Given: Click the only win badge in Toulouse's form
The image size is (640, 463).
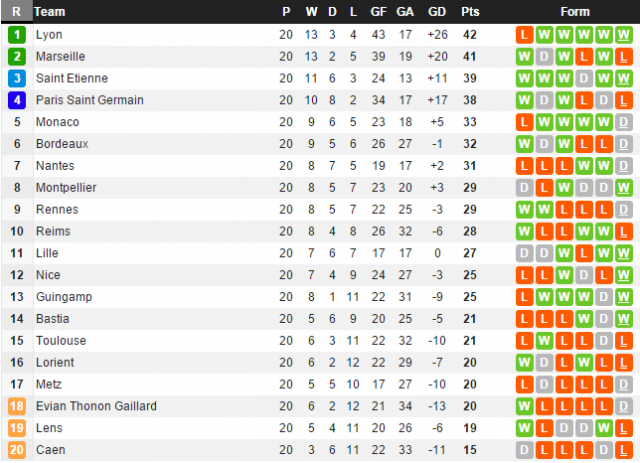Looking at the screenshot, I should pos(544,340).
